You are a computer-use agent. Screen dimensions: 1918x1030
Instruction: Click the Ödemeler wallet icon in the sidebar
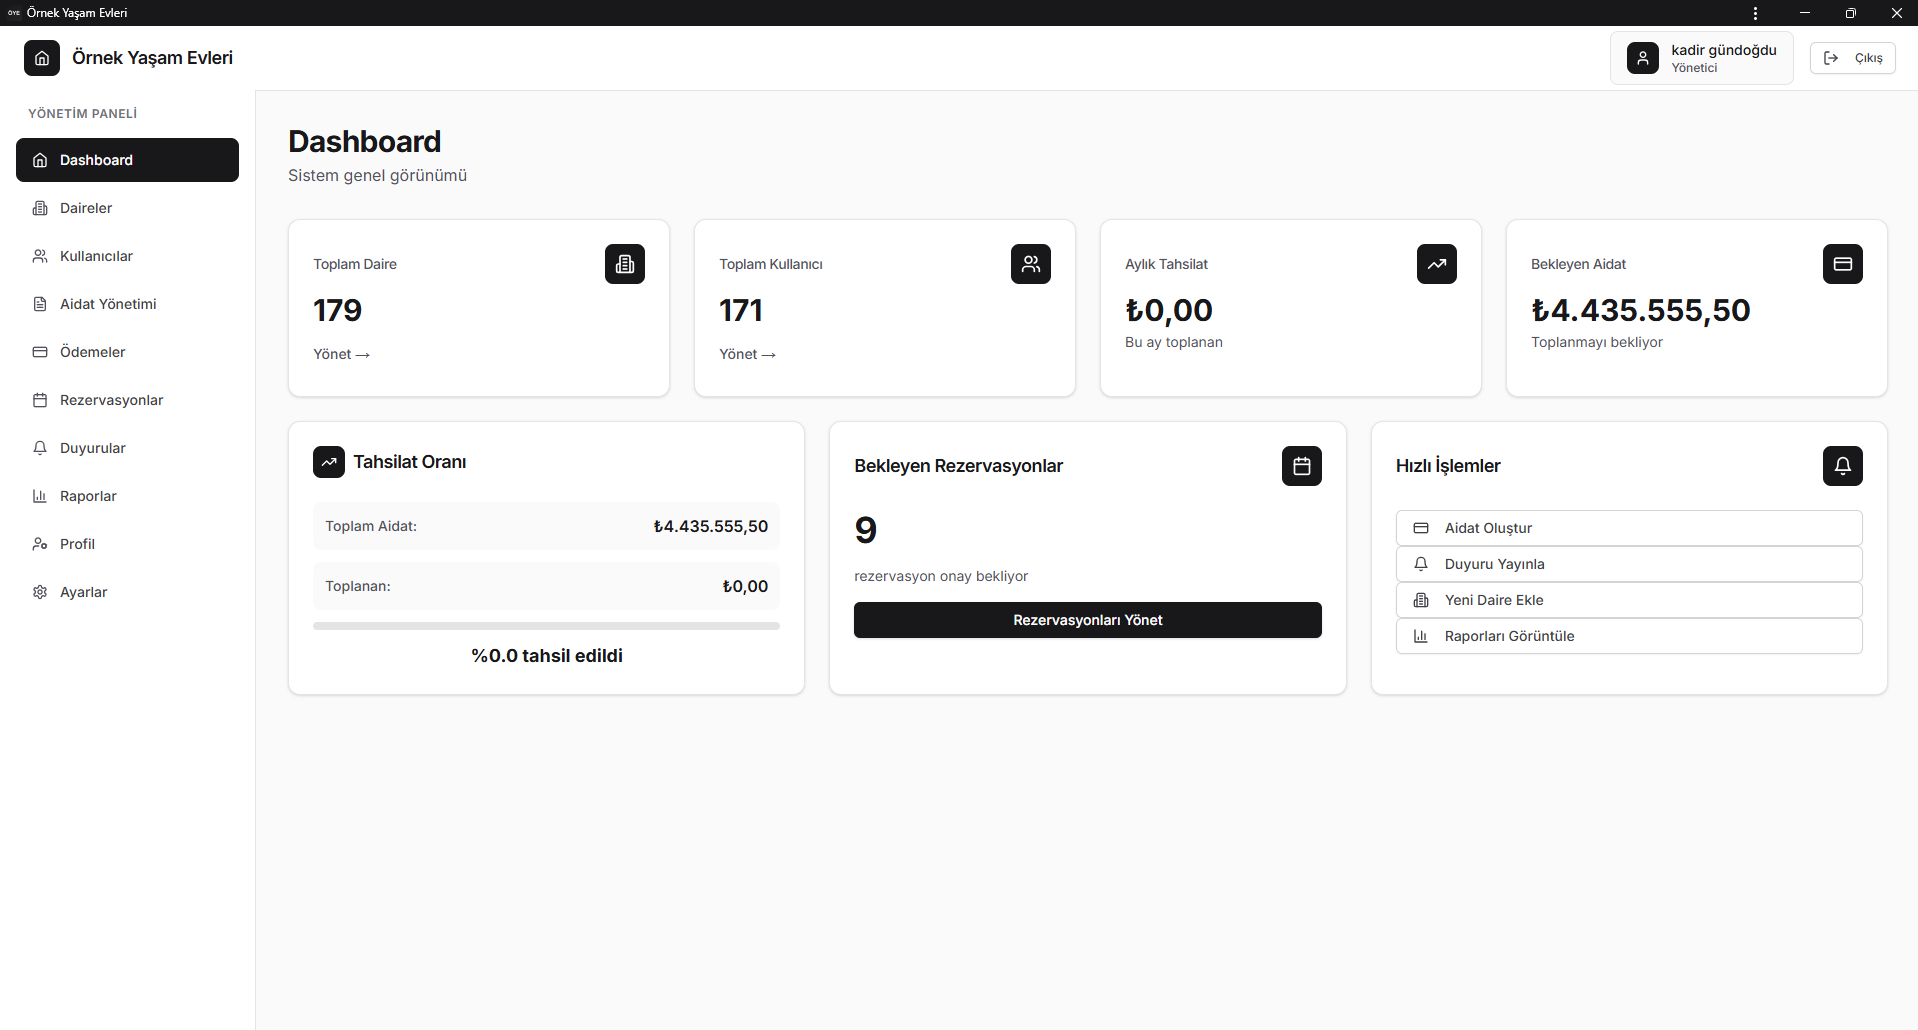[39, 351]
